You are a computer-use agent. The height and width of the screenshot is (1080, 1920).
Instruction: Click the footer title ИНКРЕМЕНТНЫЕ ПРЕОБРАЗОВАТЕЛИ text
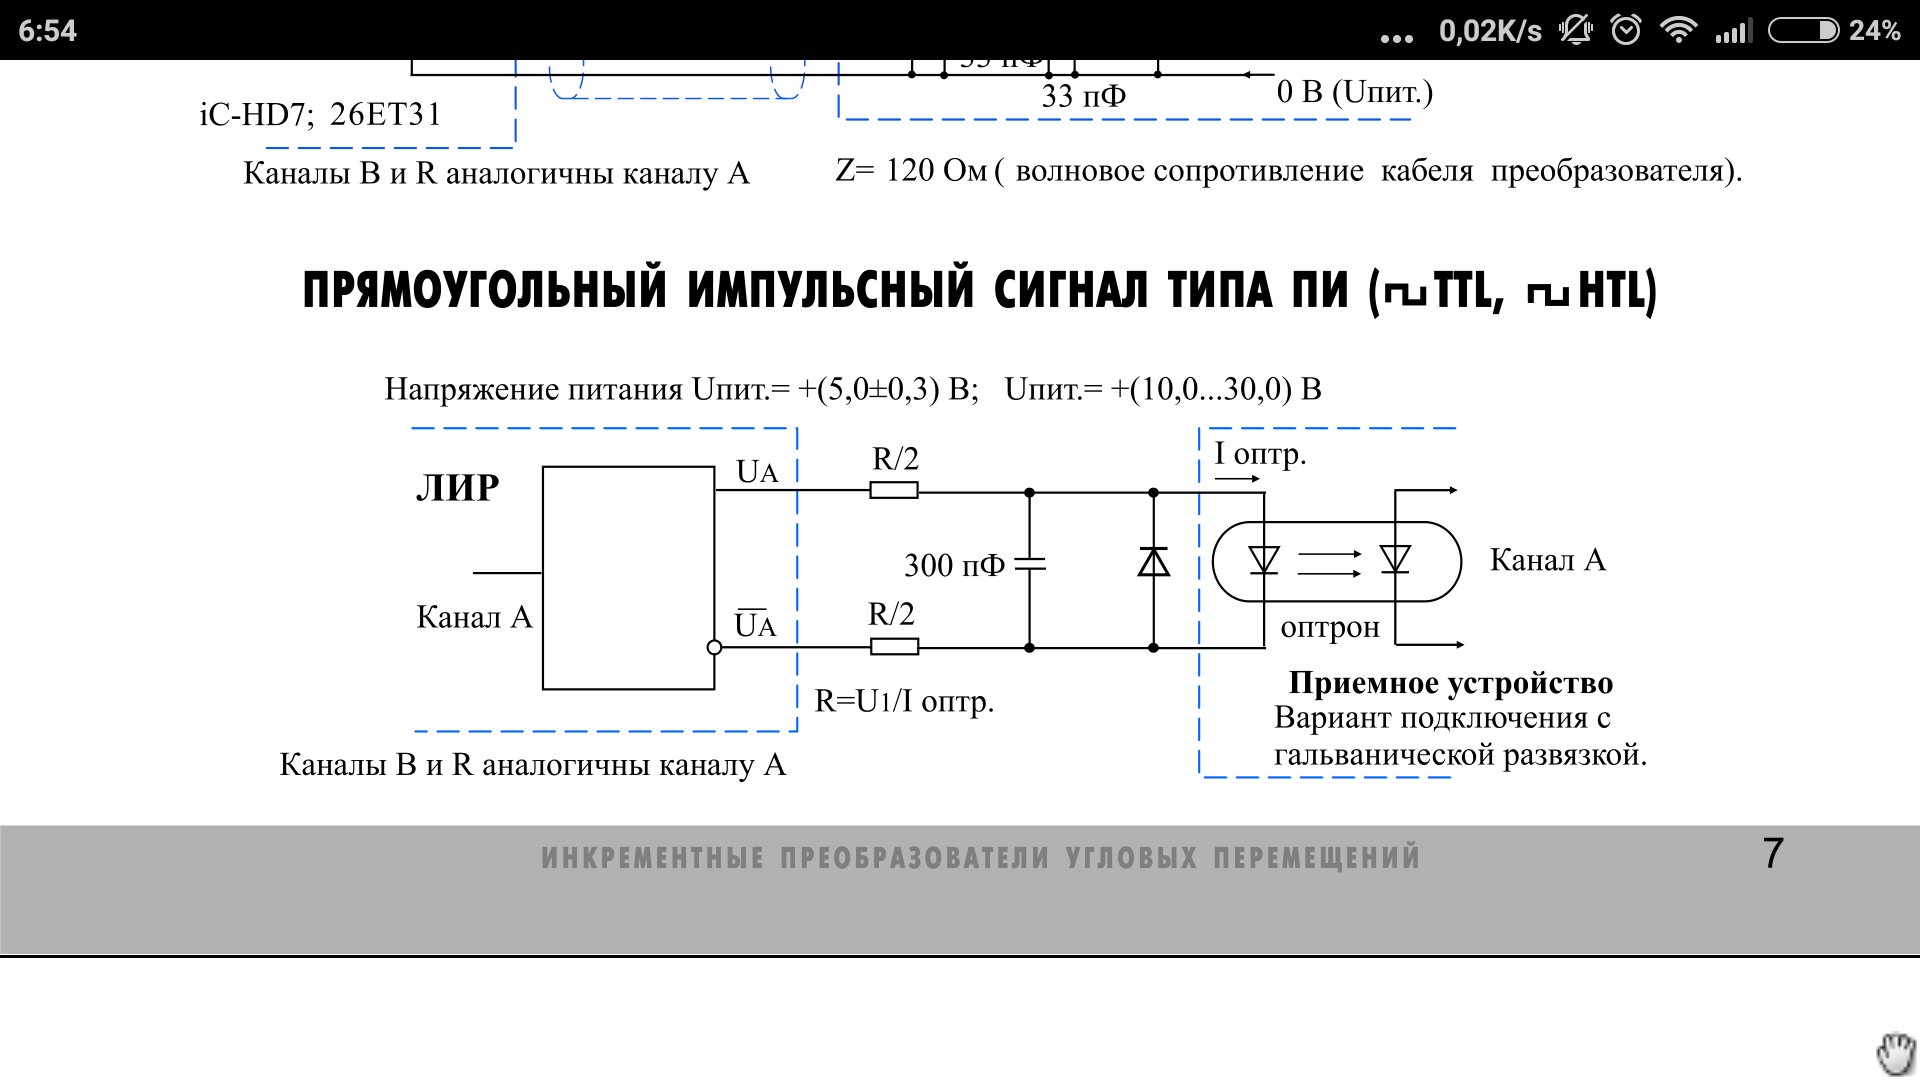(x=980, y=858)
